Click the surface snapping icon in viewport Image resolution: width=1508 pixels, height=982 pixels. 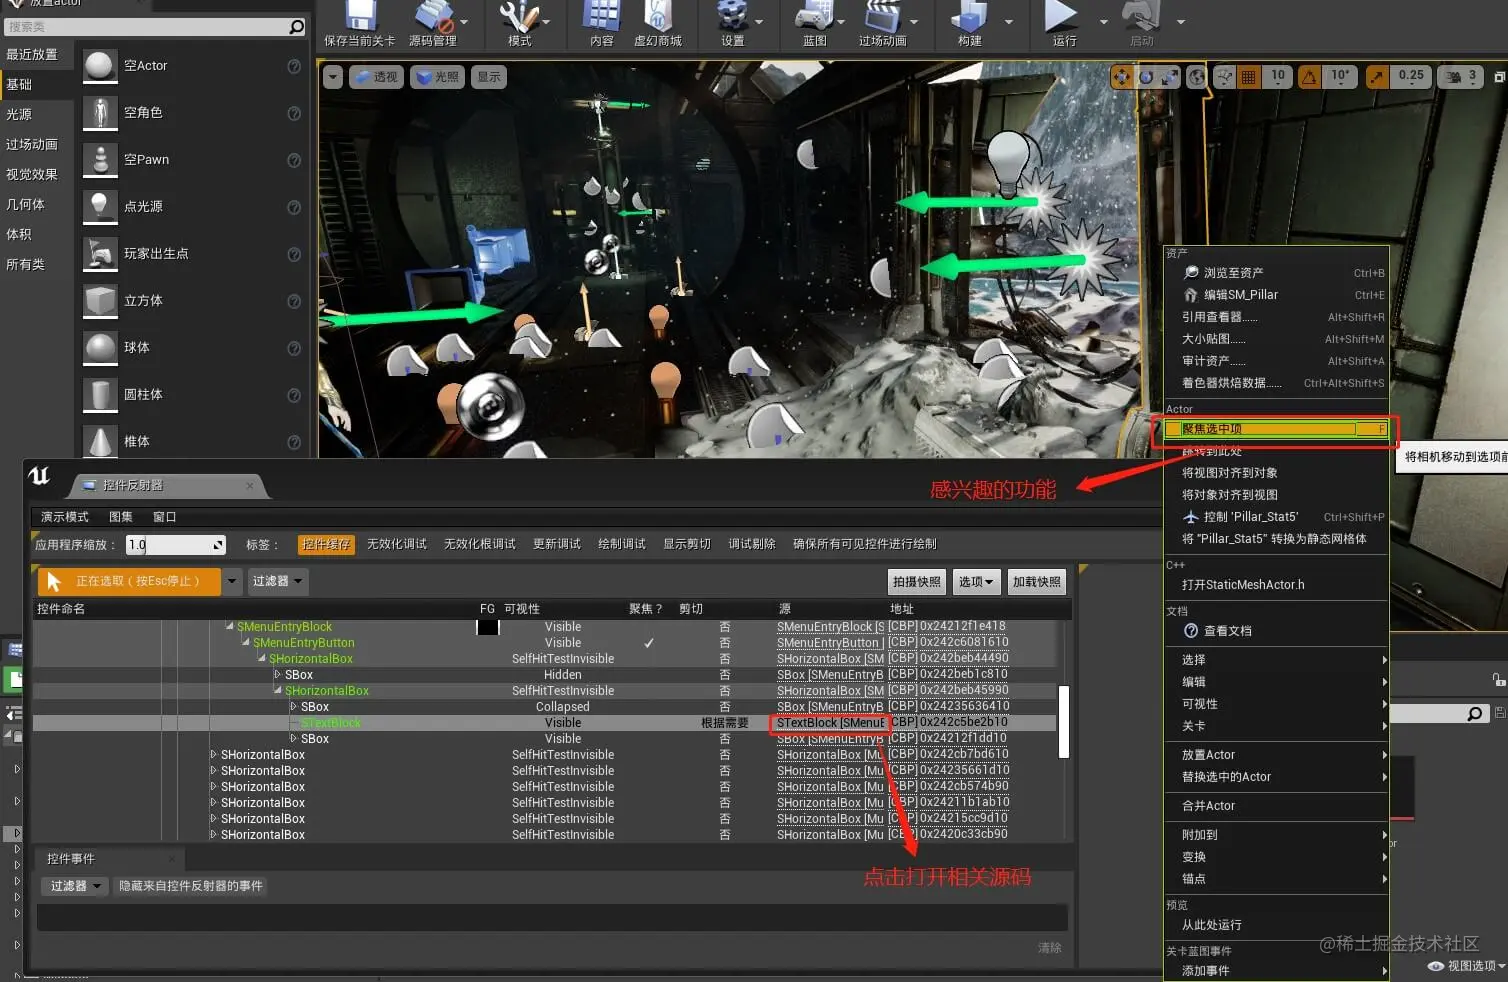coord(1224,77)
